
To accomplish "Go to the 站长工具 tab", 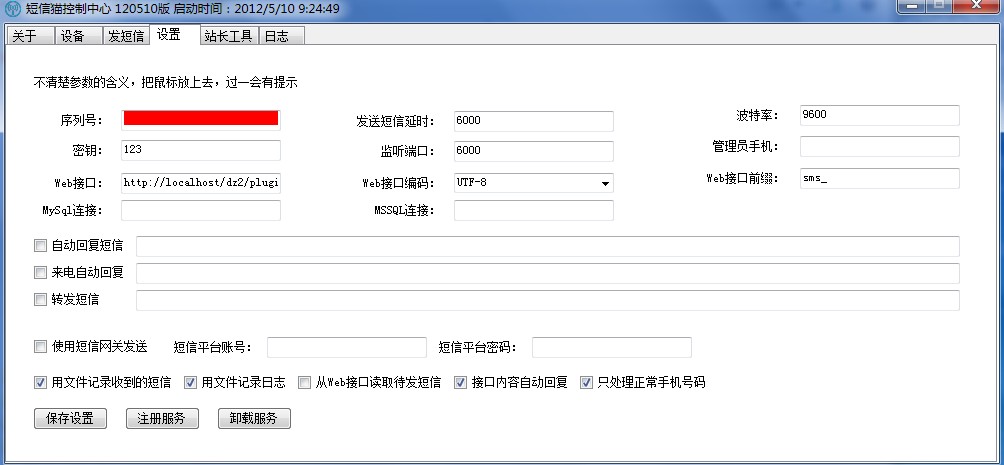I will (229, 36).
